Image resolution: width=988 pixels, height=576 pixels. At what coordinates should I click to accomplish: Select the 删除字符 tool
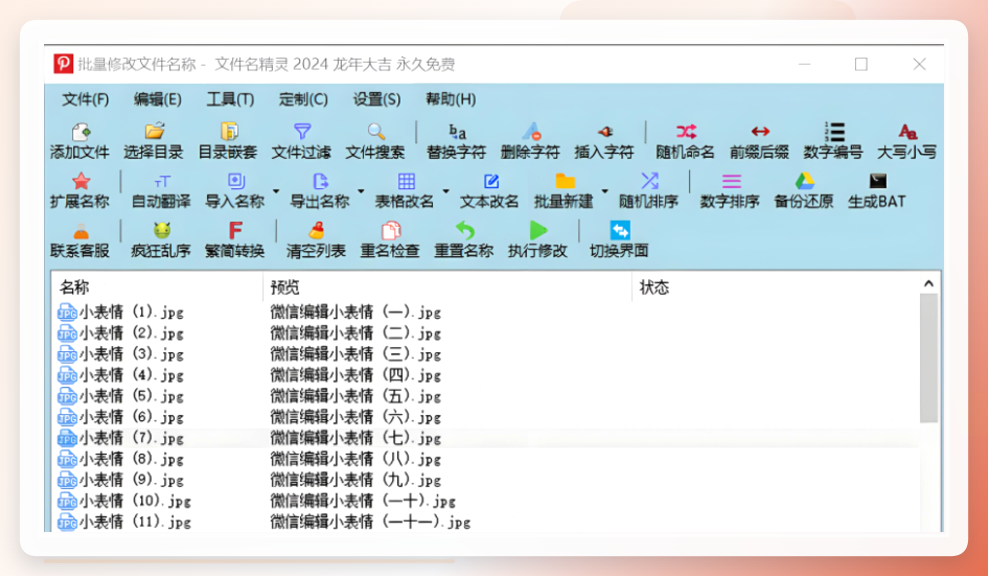(x=530, y=141)
